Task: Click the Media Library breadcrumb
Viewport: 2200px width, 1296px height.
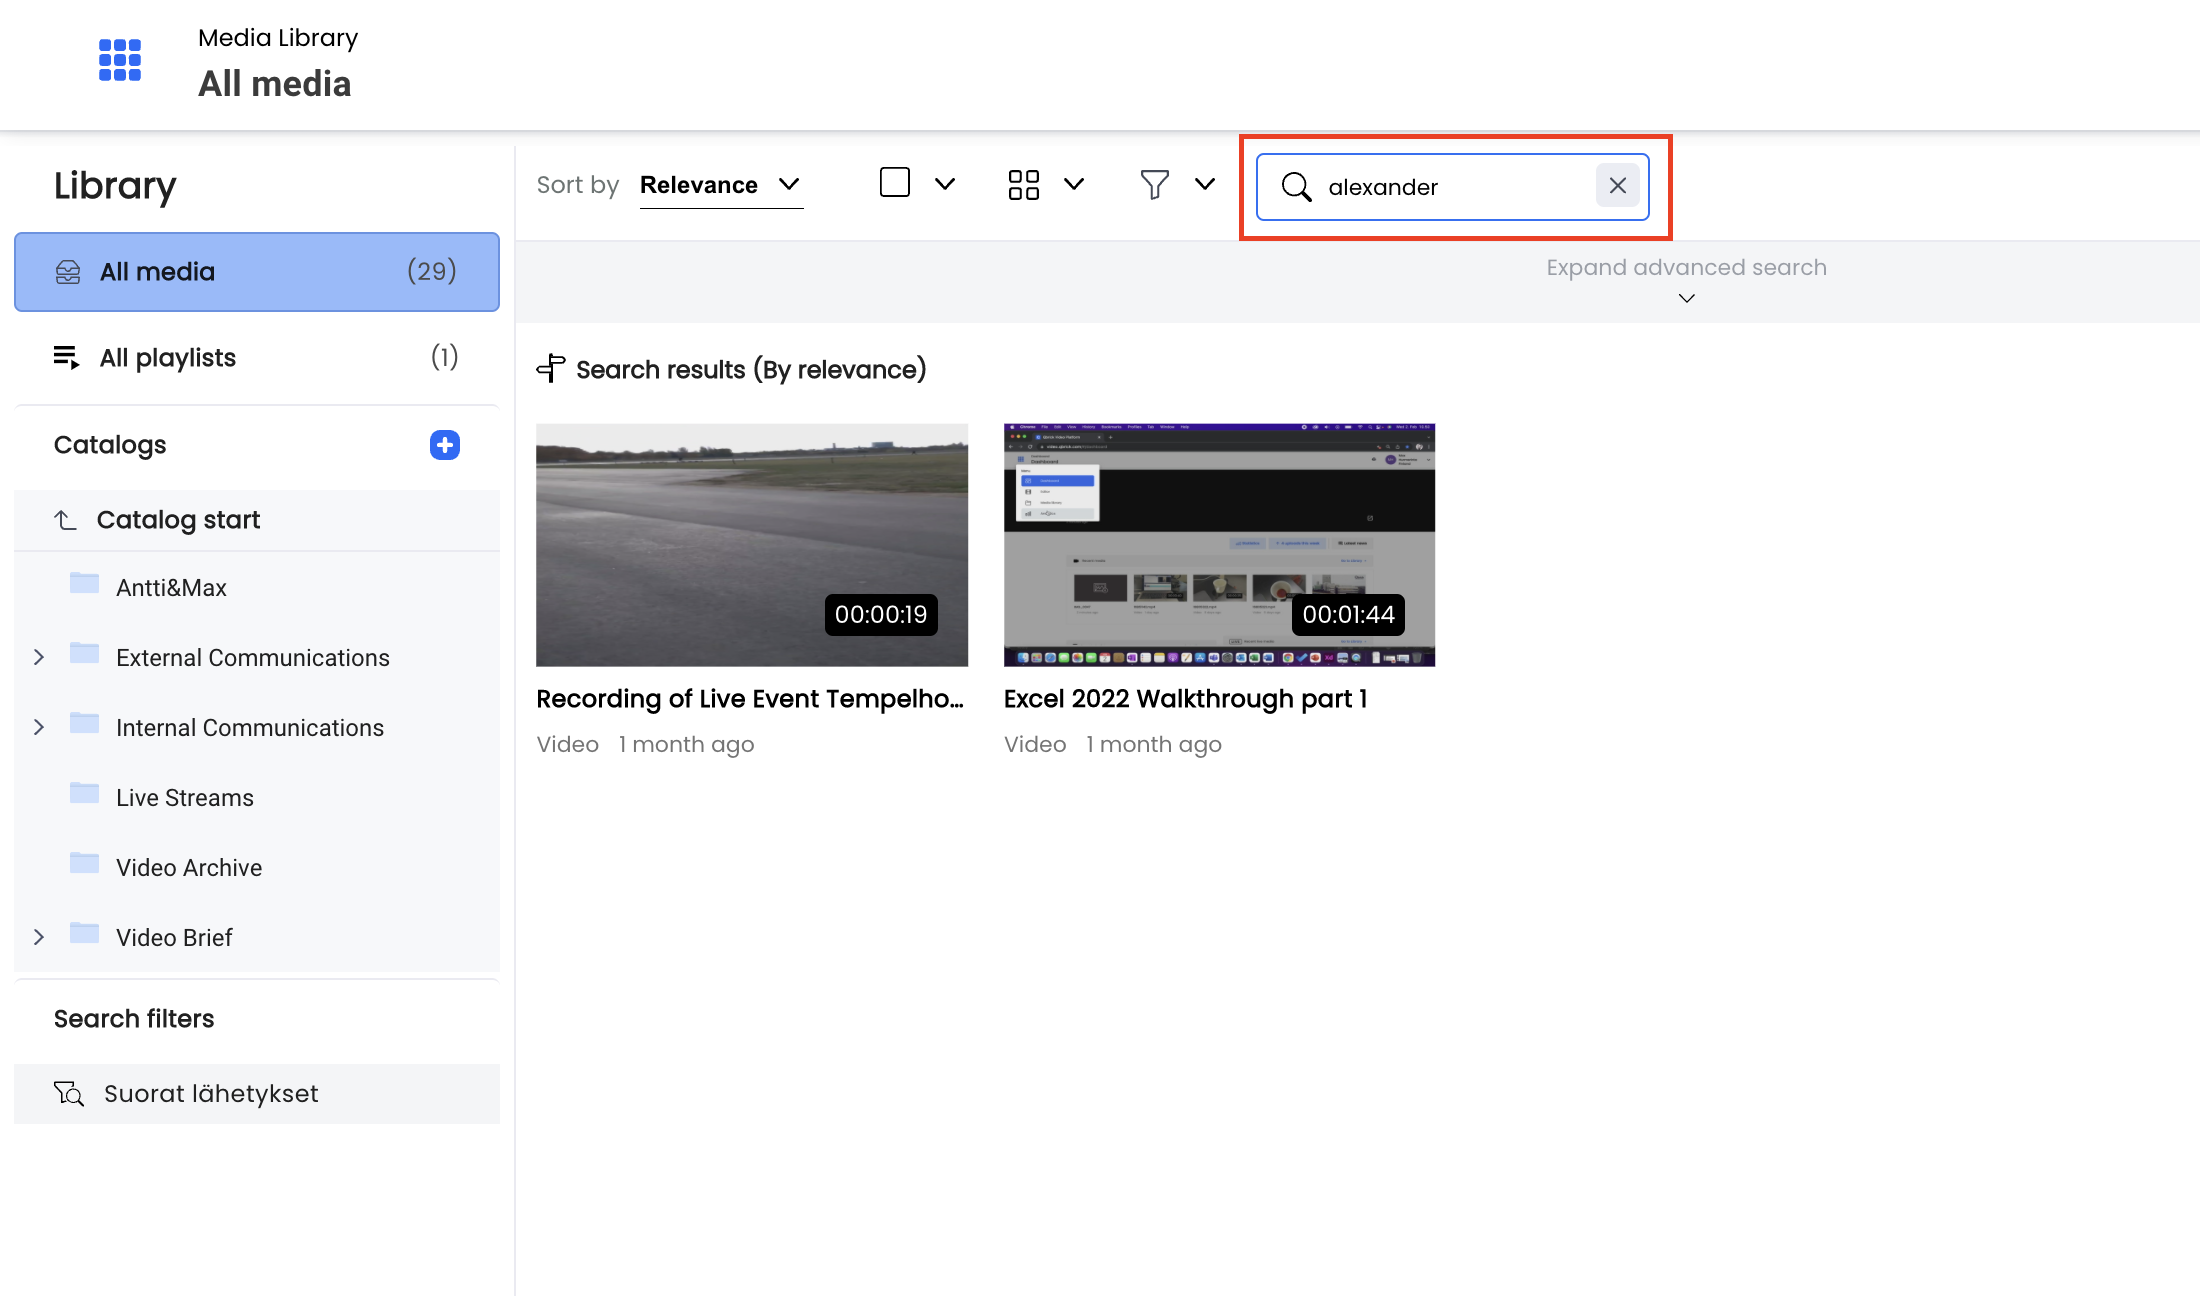Action: [x=278, y=38]
